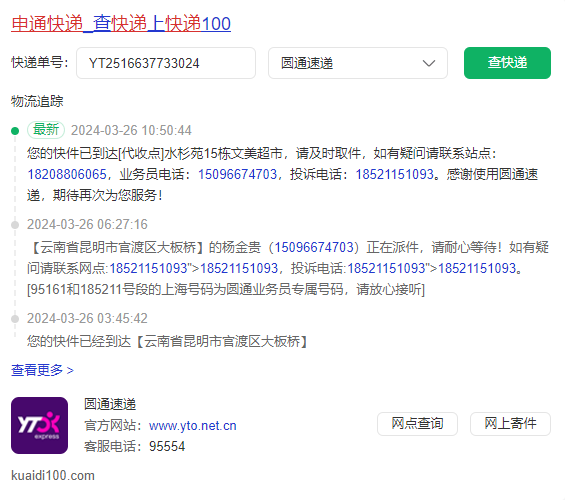Open the www.yto.net.cn official website link
The width and height of the screenshot is (565, 500).
click(x=193, y=426)
